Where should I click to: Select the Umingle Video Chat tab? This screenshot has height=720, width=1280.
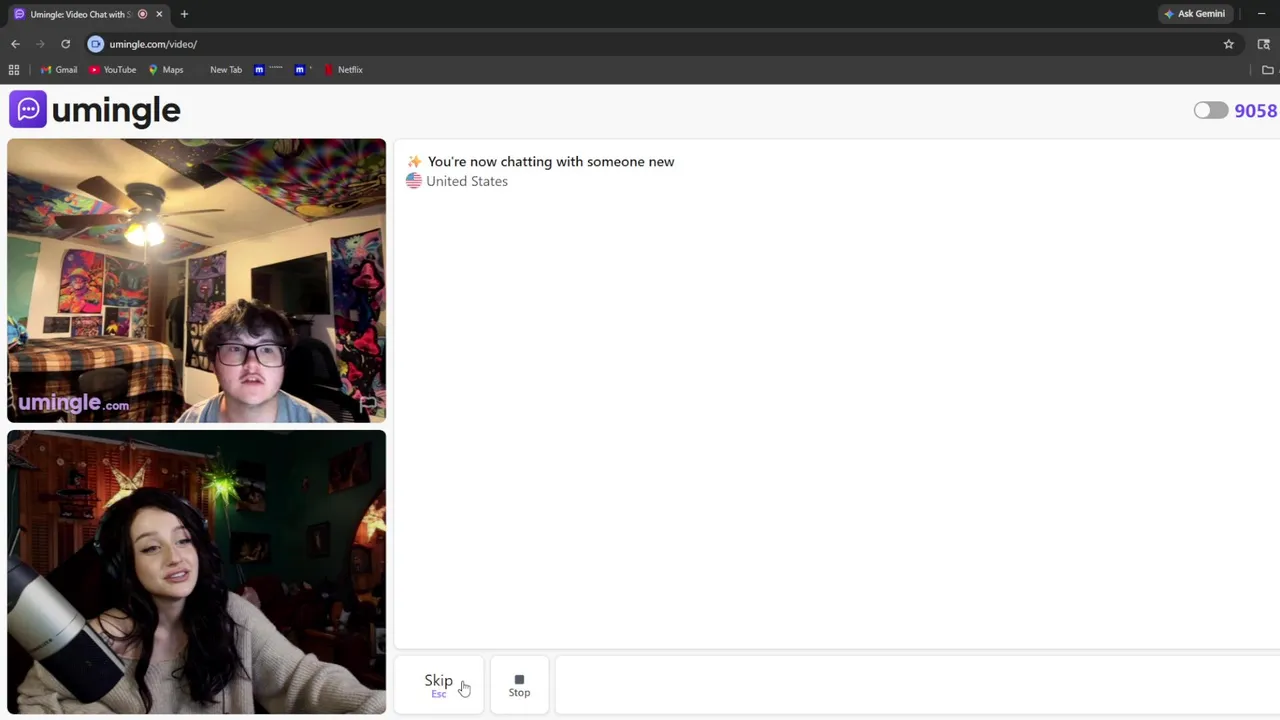point(80,14)
